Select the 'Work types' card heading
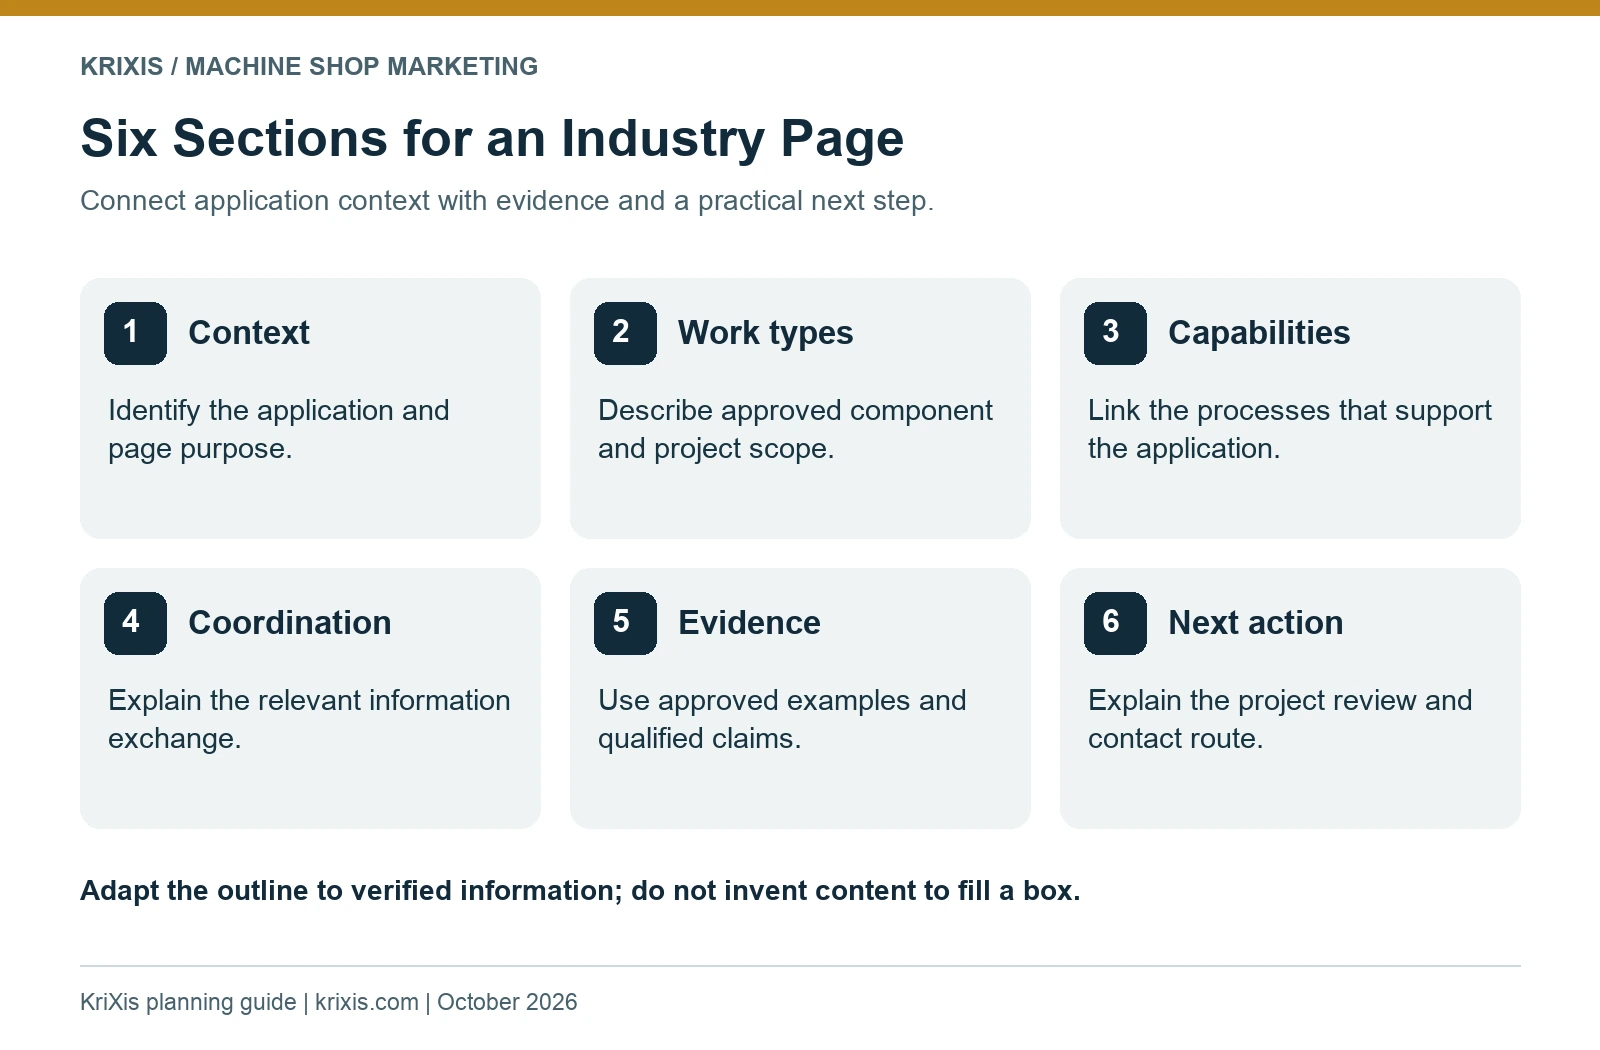The image size is (1600, 1050). click(766, 333)
